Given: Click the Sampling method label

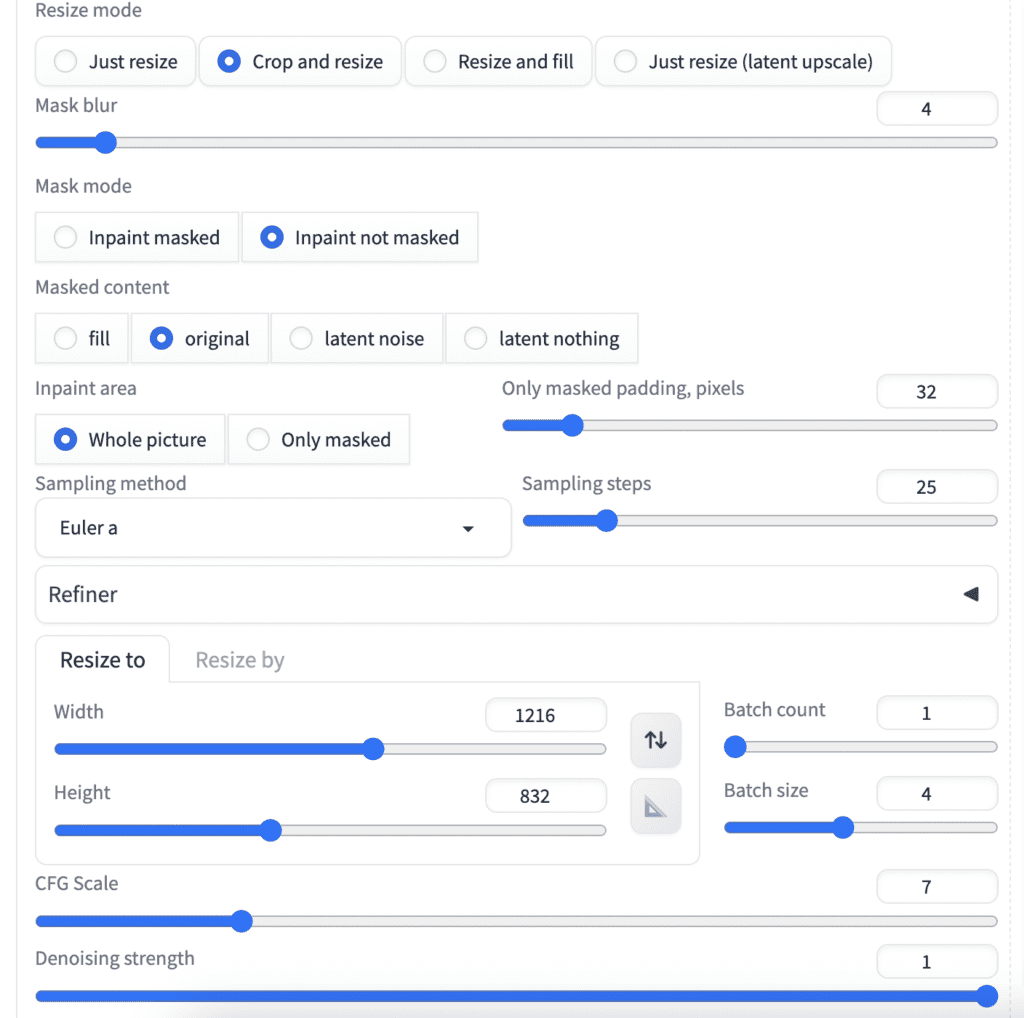Looking at the screenshot, I should point(110,483).
